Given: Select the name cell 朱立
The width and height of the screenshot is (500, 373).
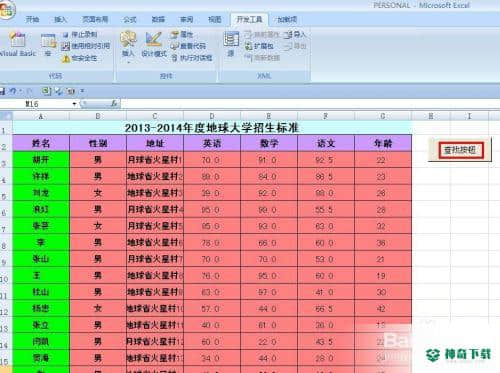Looking at the screenshot, I should (41, 325).
